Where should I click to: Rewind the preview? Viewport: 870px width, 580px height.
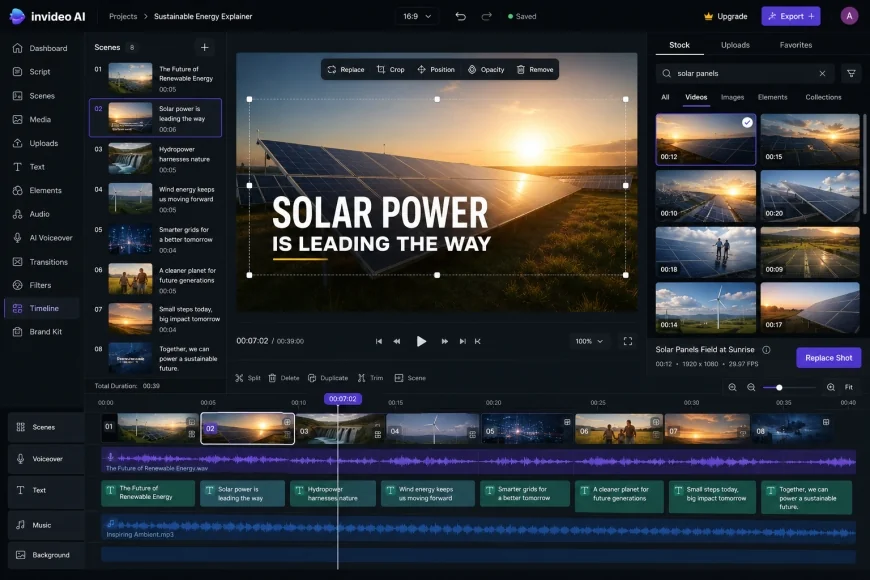pyautogui.click(x=397, y=341)
